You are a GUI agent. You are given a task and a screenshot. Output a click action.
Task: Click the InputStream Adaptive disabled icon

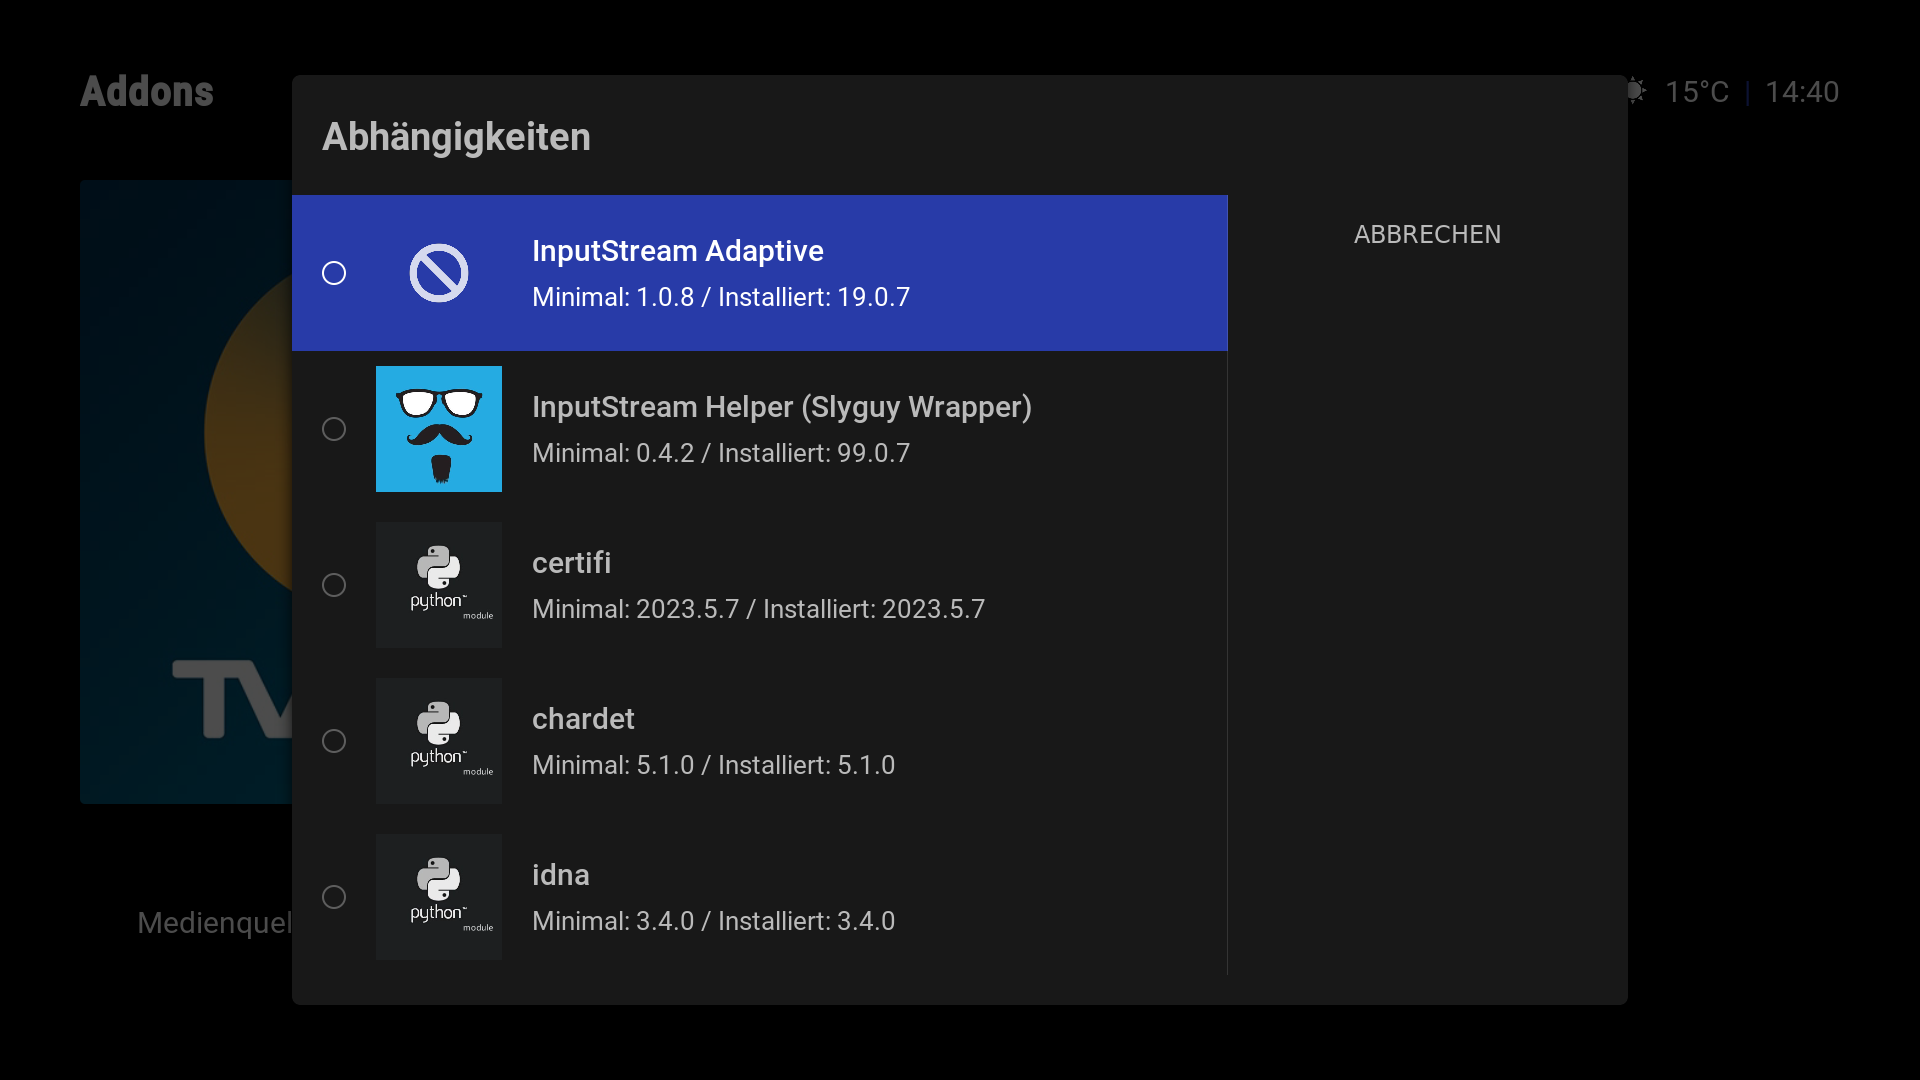tap(439, 273)
